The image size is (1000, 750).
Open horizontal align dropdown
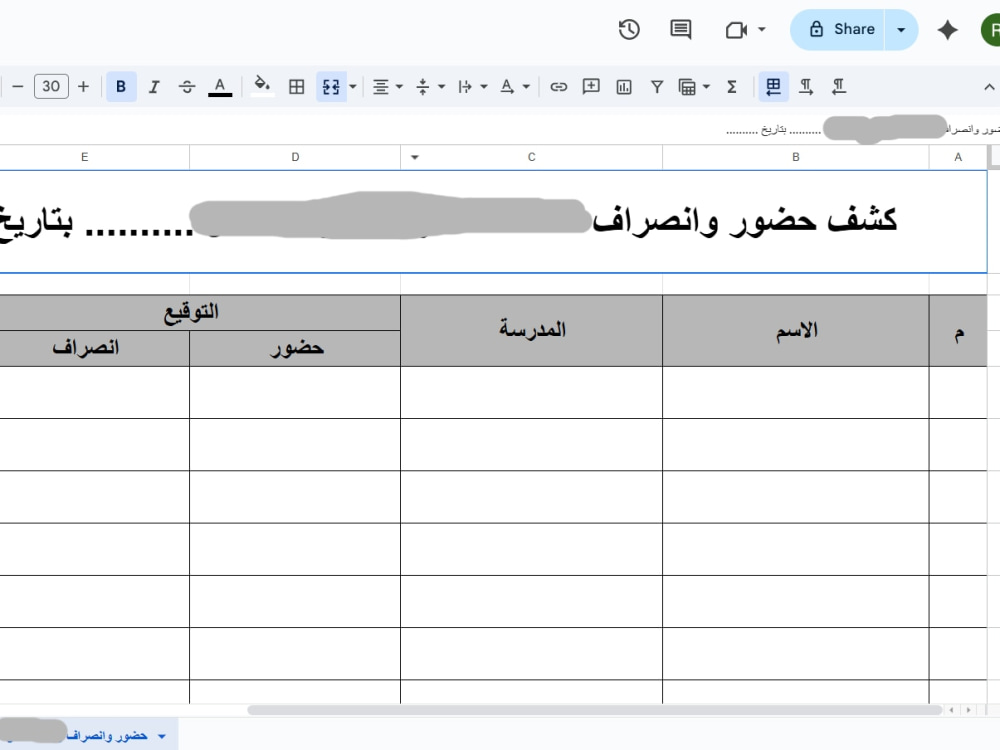click(x=387, y=86)
